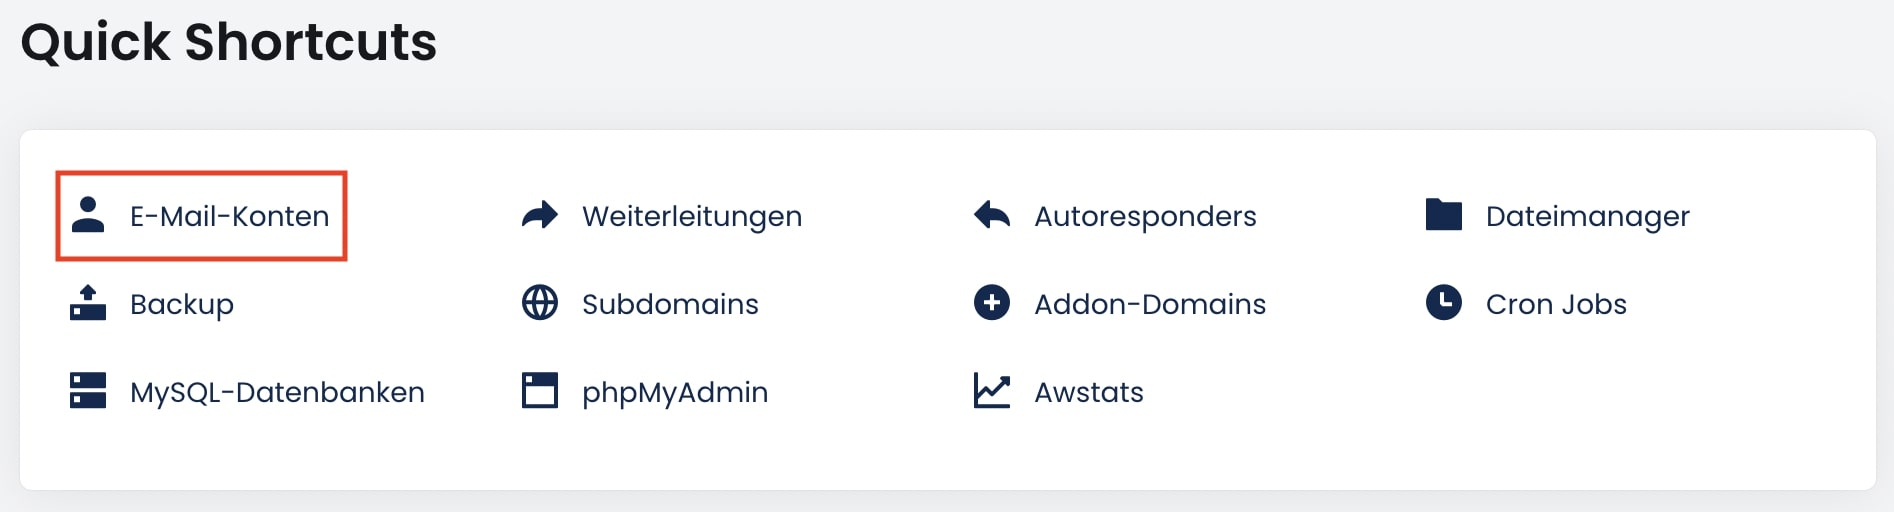Click the Subdomains globe icon

[x=540, y=303]
